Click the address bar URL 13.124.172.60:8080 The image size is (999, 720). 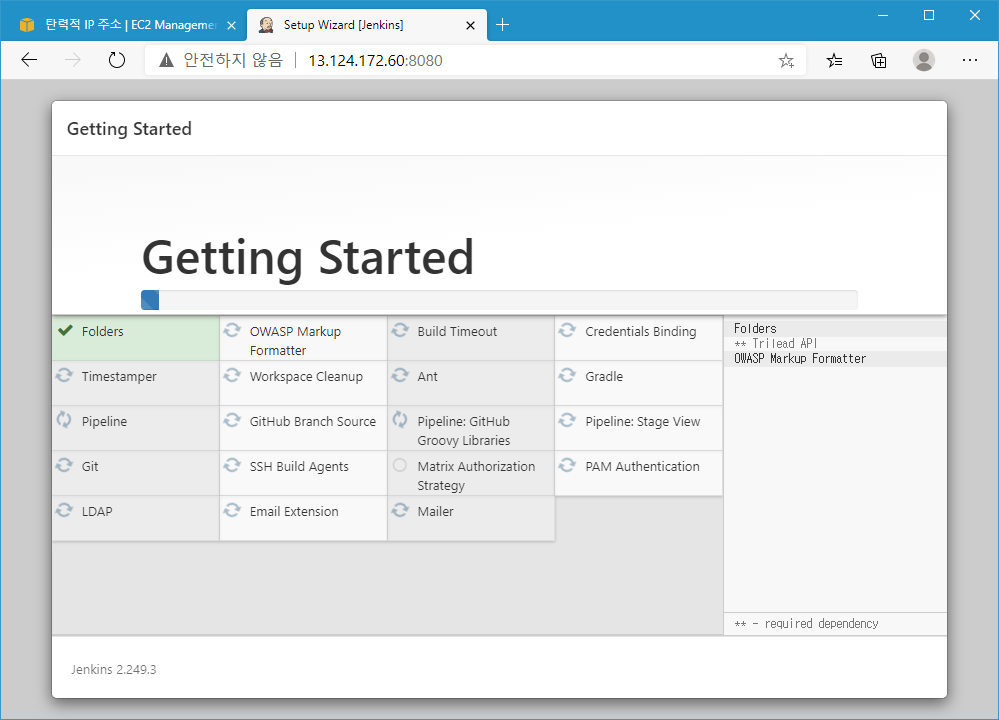pyautogui.click(x=375, y=61)
